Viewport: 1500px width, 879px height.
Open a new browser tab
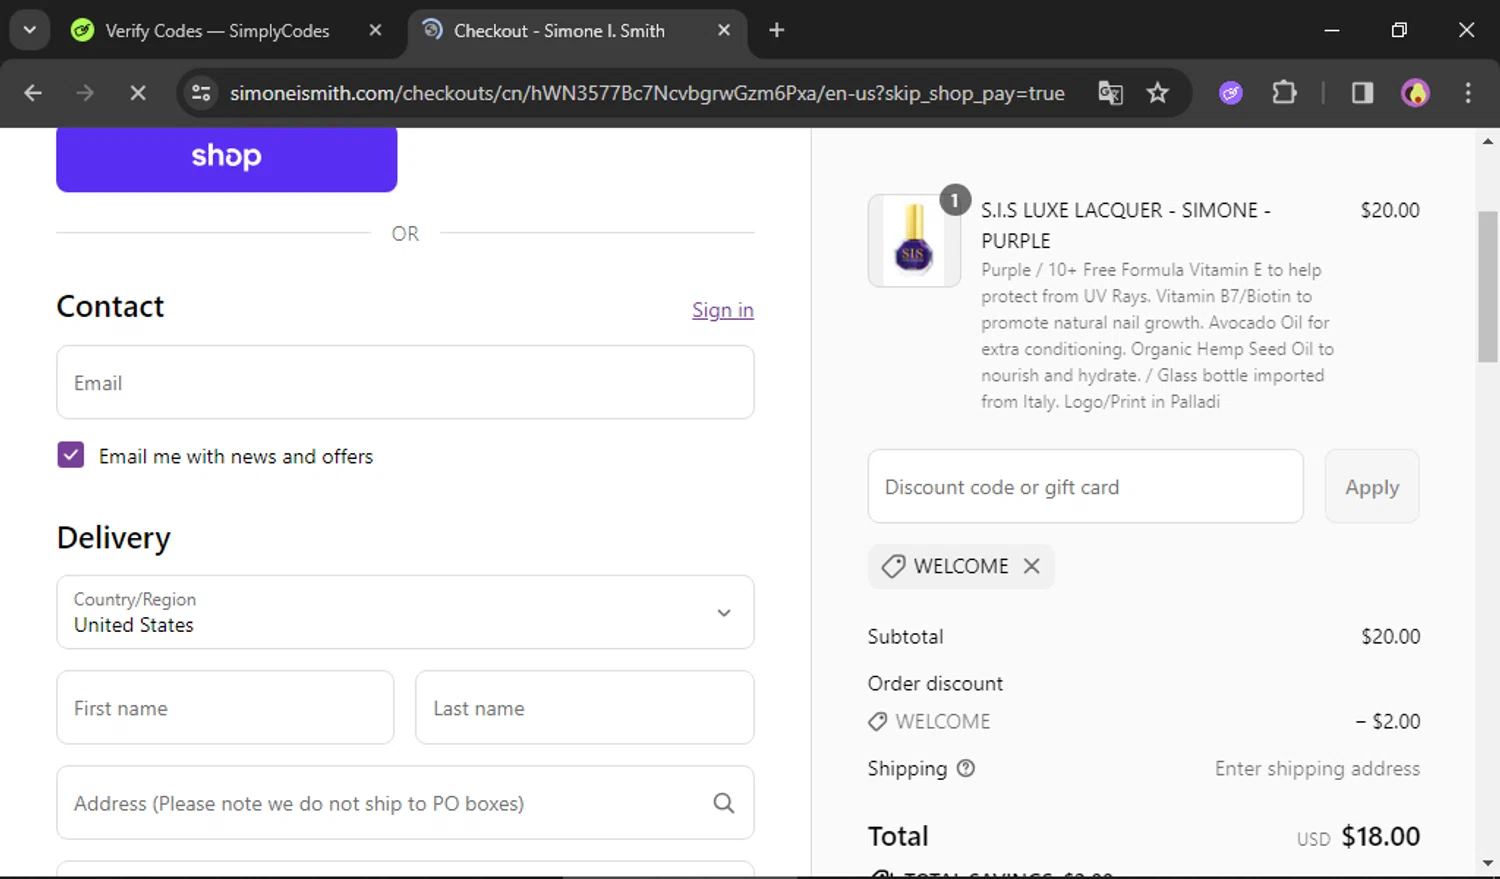click(x=776, y=30)
